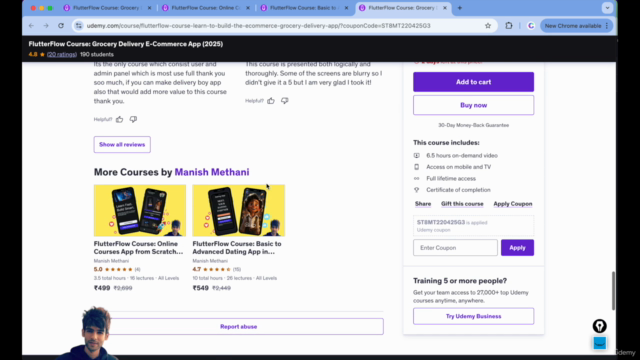
Task: Open a new tab with plus icon
Action: pos(460,8)
